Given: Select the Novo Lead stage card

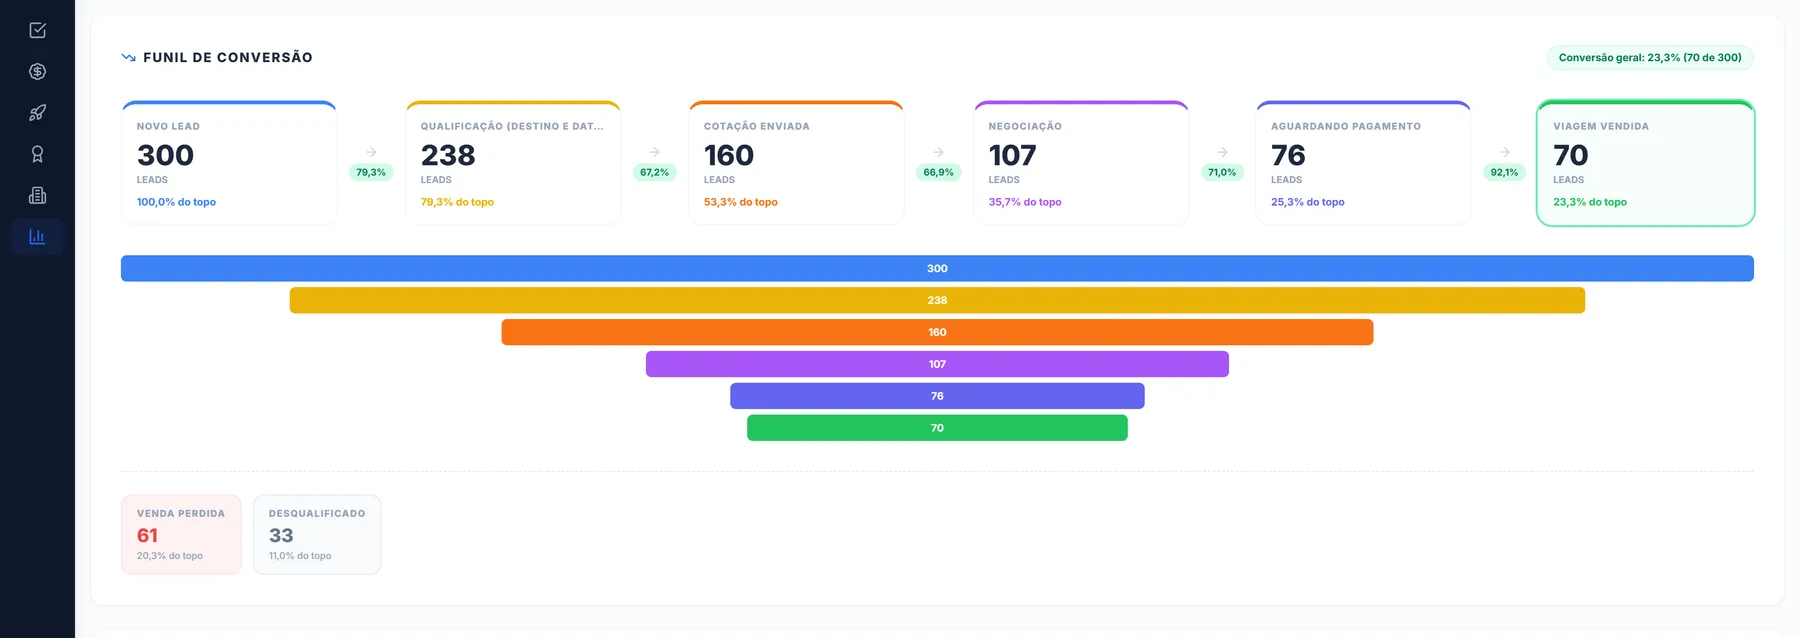Looking at the screenshot, I should point(229,163).
